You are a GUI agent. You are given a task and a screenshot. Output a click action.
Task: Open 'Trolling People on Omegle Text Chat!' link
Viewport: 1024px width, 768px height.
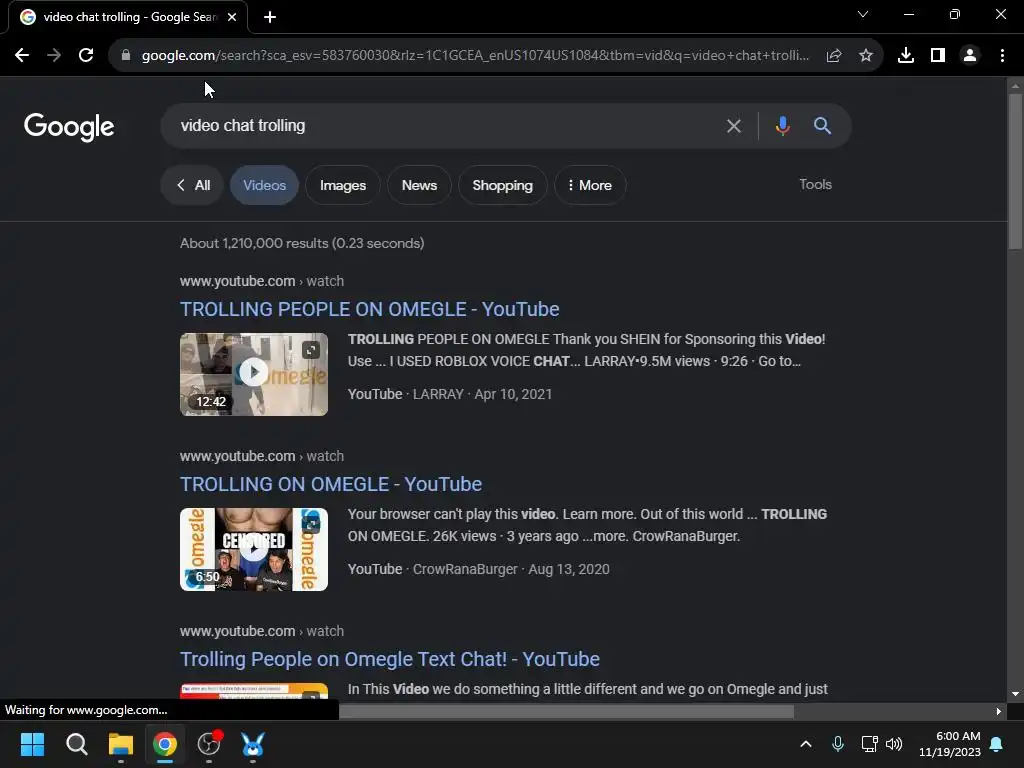[390, 659]
